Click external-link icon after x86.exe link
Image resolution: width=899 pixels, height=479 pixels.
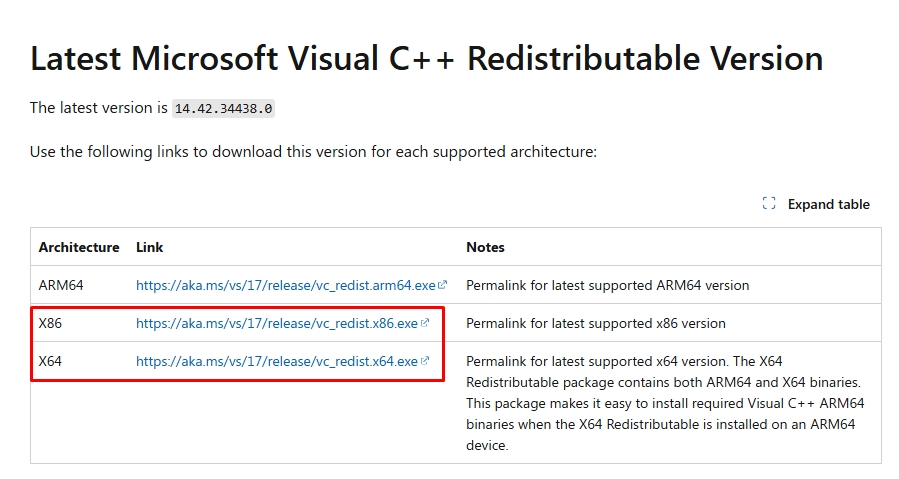tap(424, 323)
